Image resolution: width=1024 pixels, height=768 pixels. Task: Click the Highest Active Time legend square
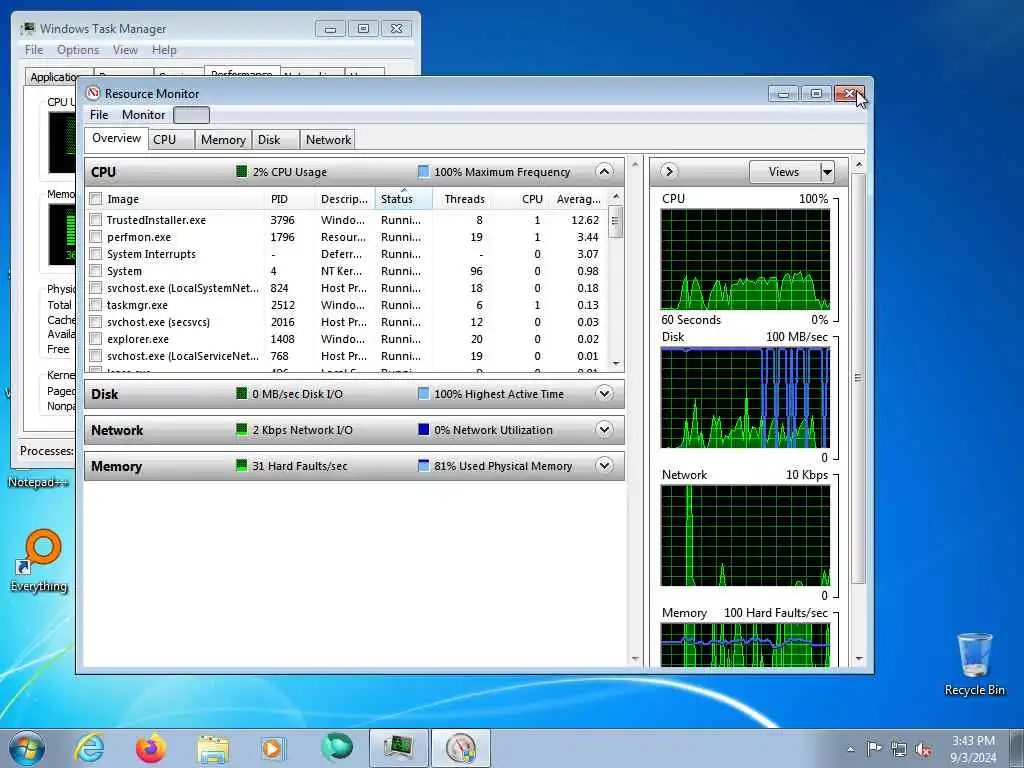[423, 394]
